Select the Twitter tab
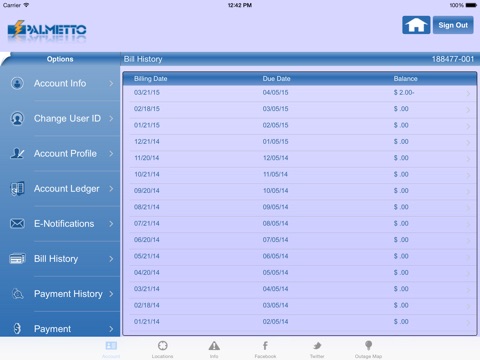This screenshot has height=360, width=480. point(317,349)
